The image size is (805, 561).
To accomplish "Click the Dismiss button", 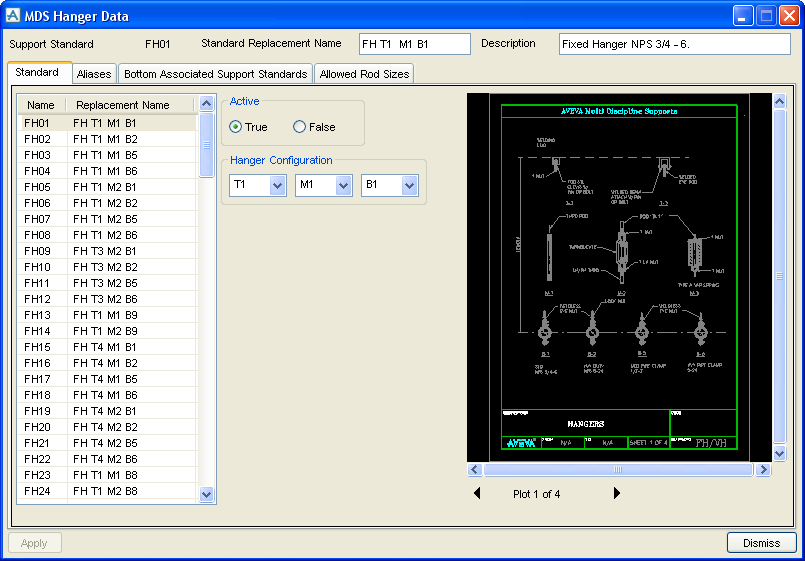I will pyautogui.click(x=762, y=543).
